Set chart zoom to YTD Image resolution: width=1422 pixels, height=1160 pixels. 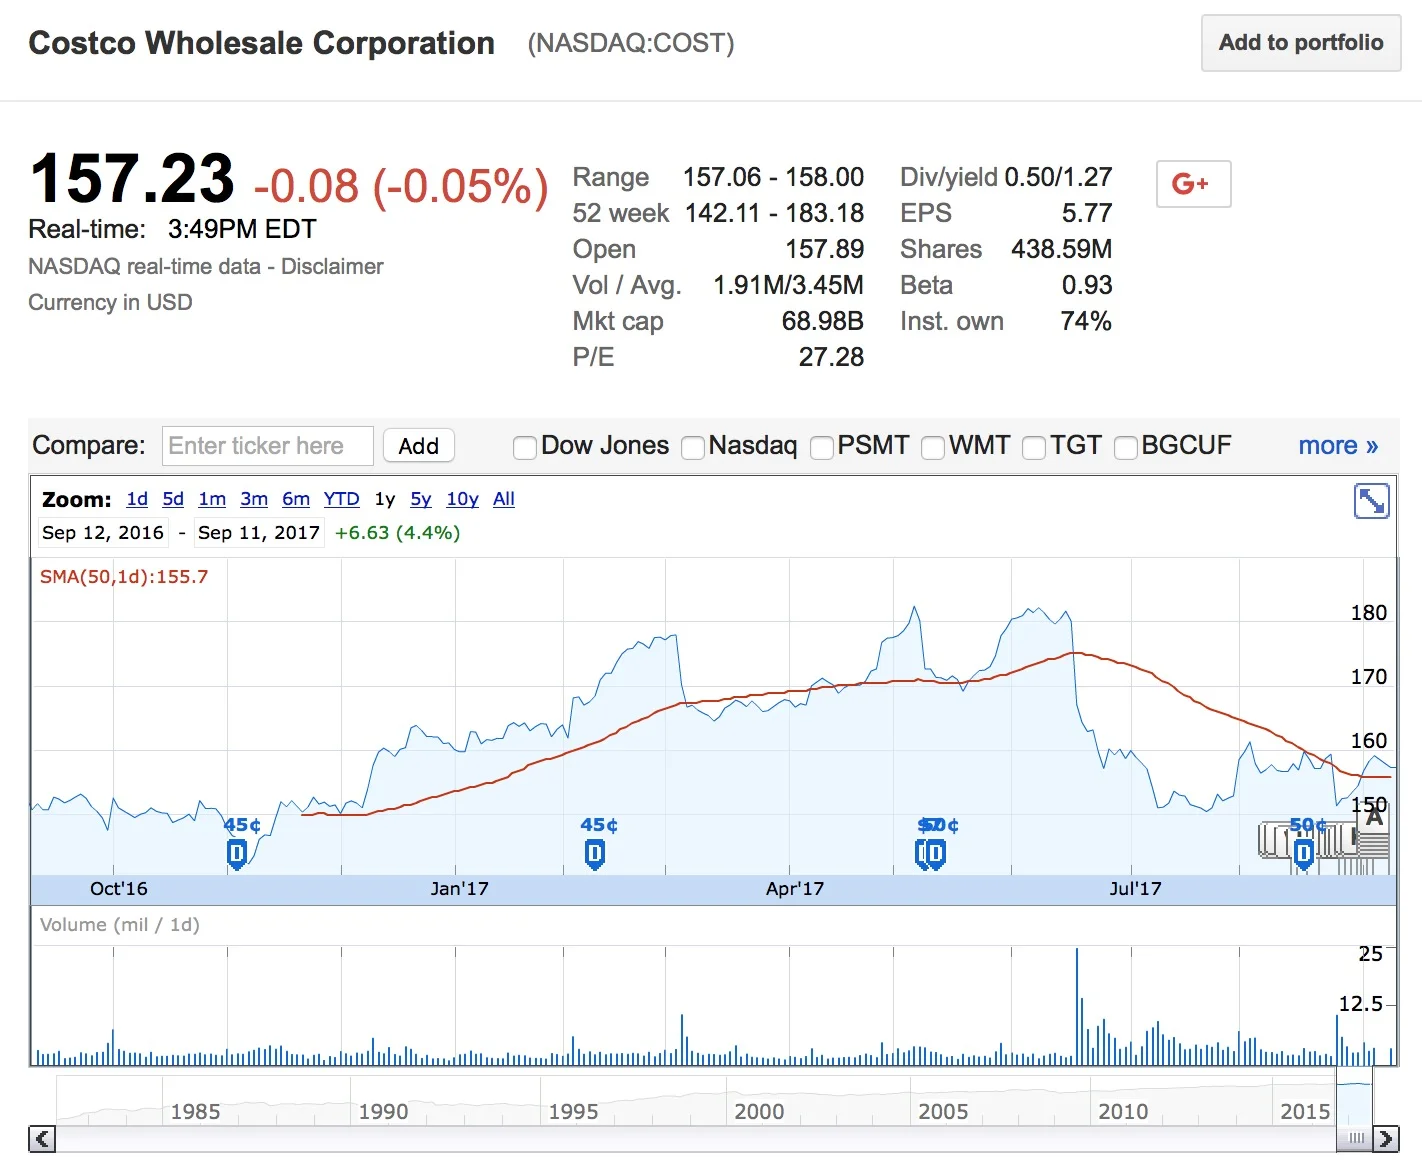point(341,499)
